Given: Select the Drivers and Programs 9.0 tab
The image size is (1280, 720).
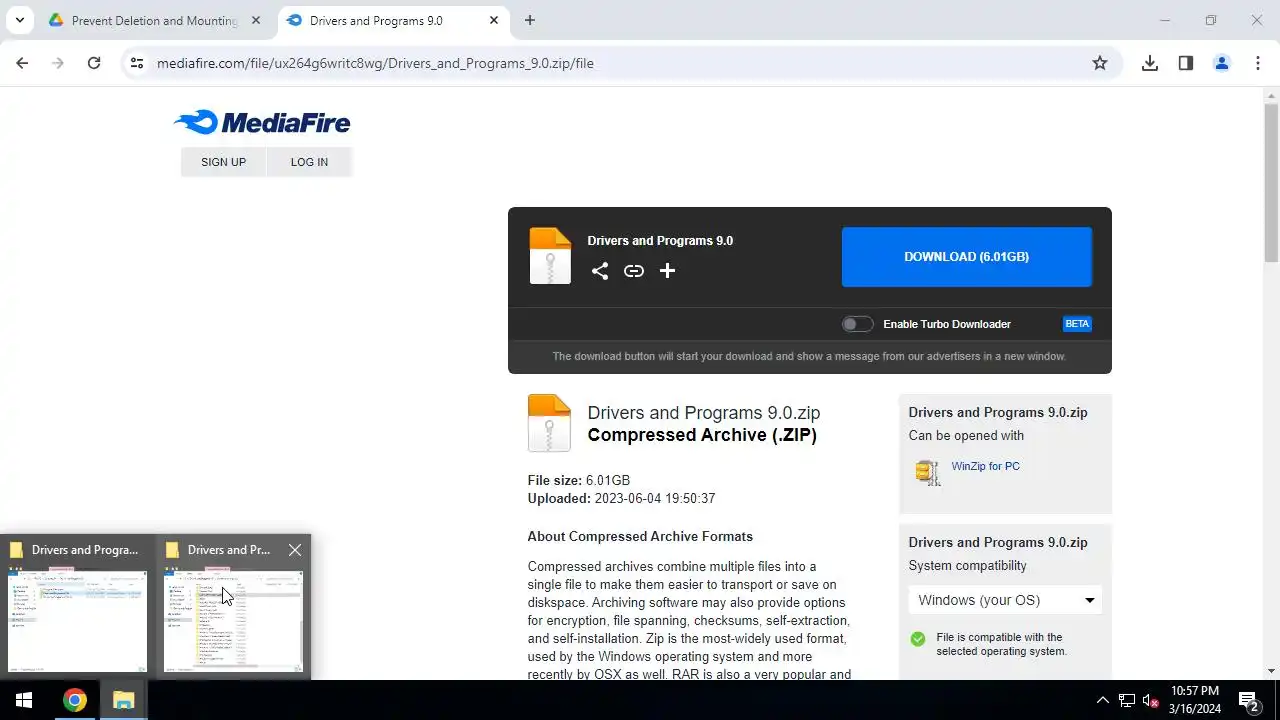Looking at the screenshot, I should click(x=376, y=20).
